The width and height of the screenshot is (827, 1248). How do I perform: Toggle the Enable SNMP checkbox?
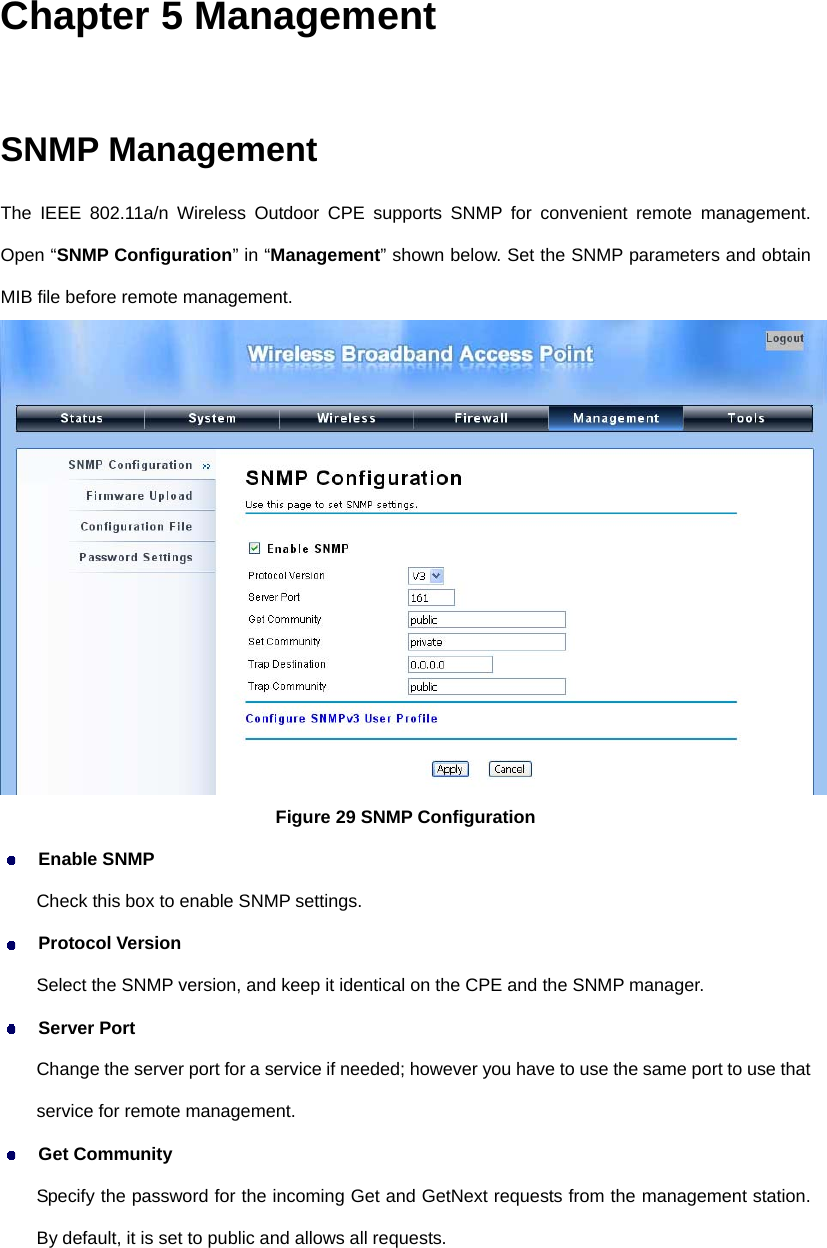254,548
